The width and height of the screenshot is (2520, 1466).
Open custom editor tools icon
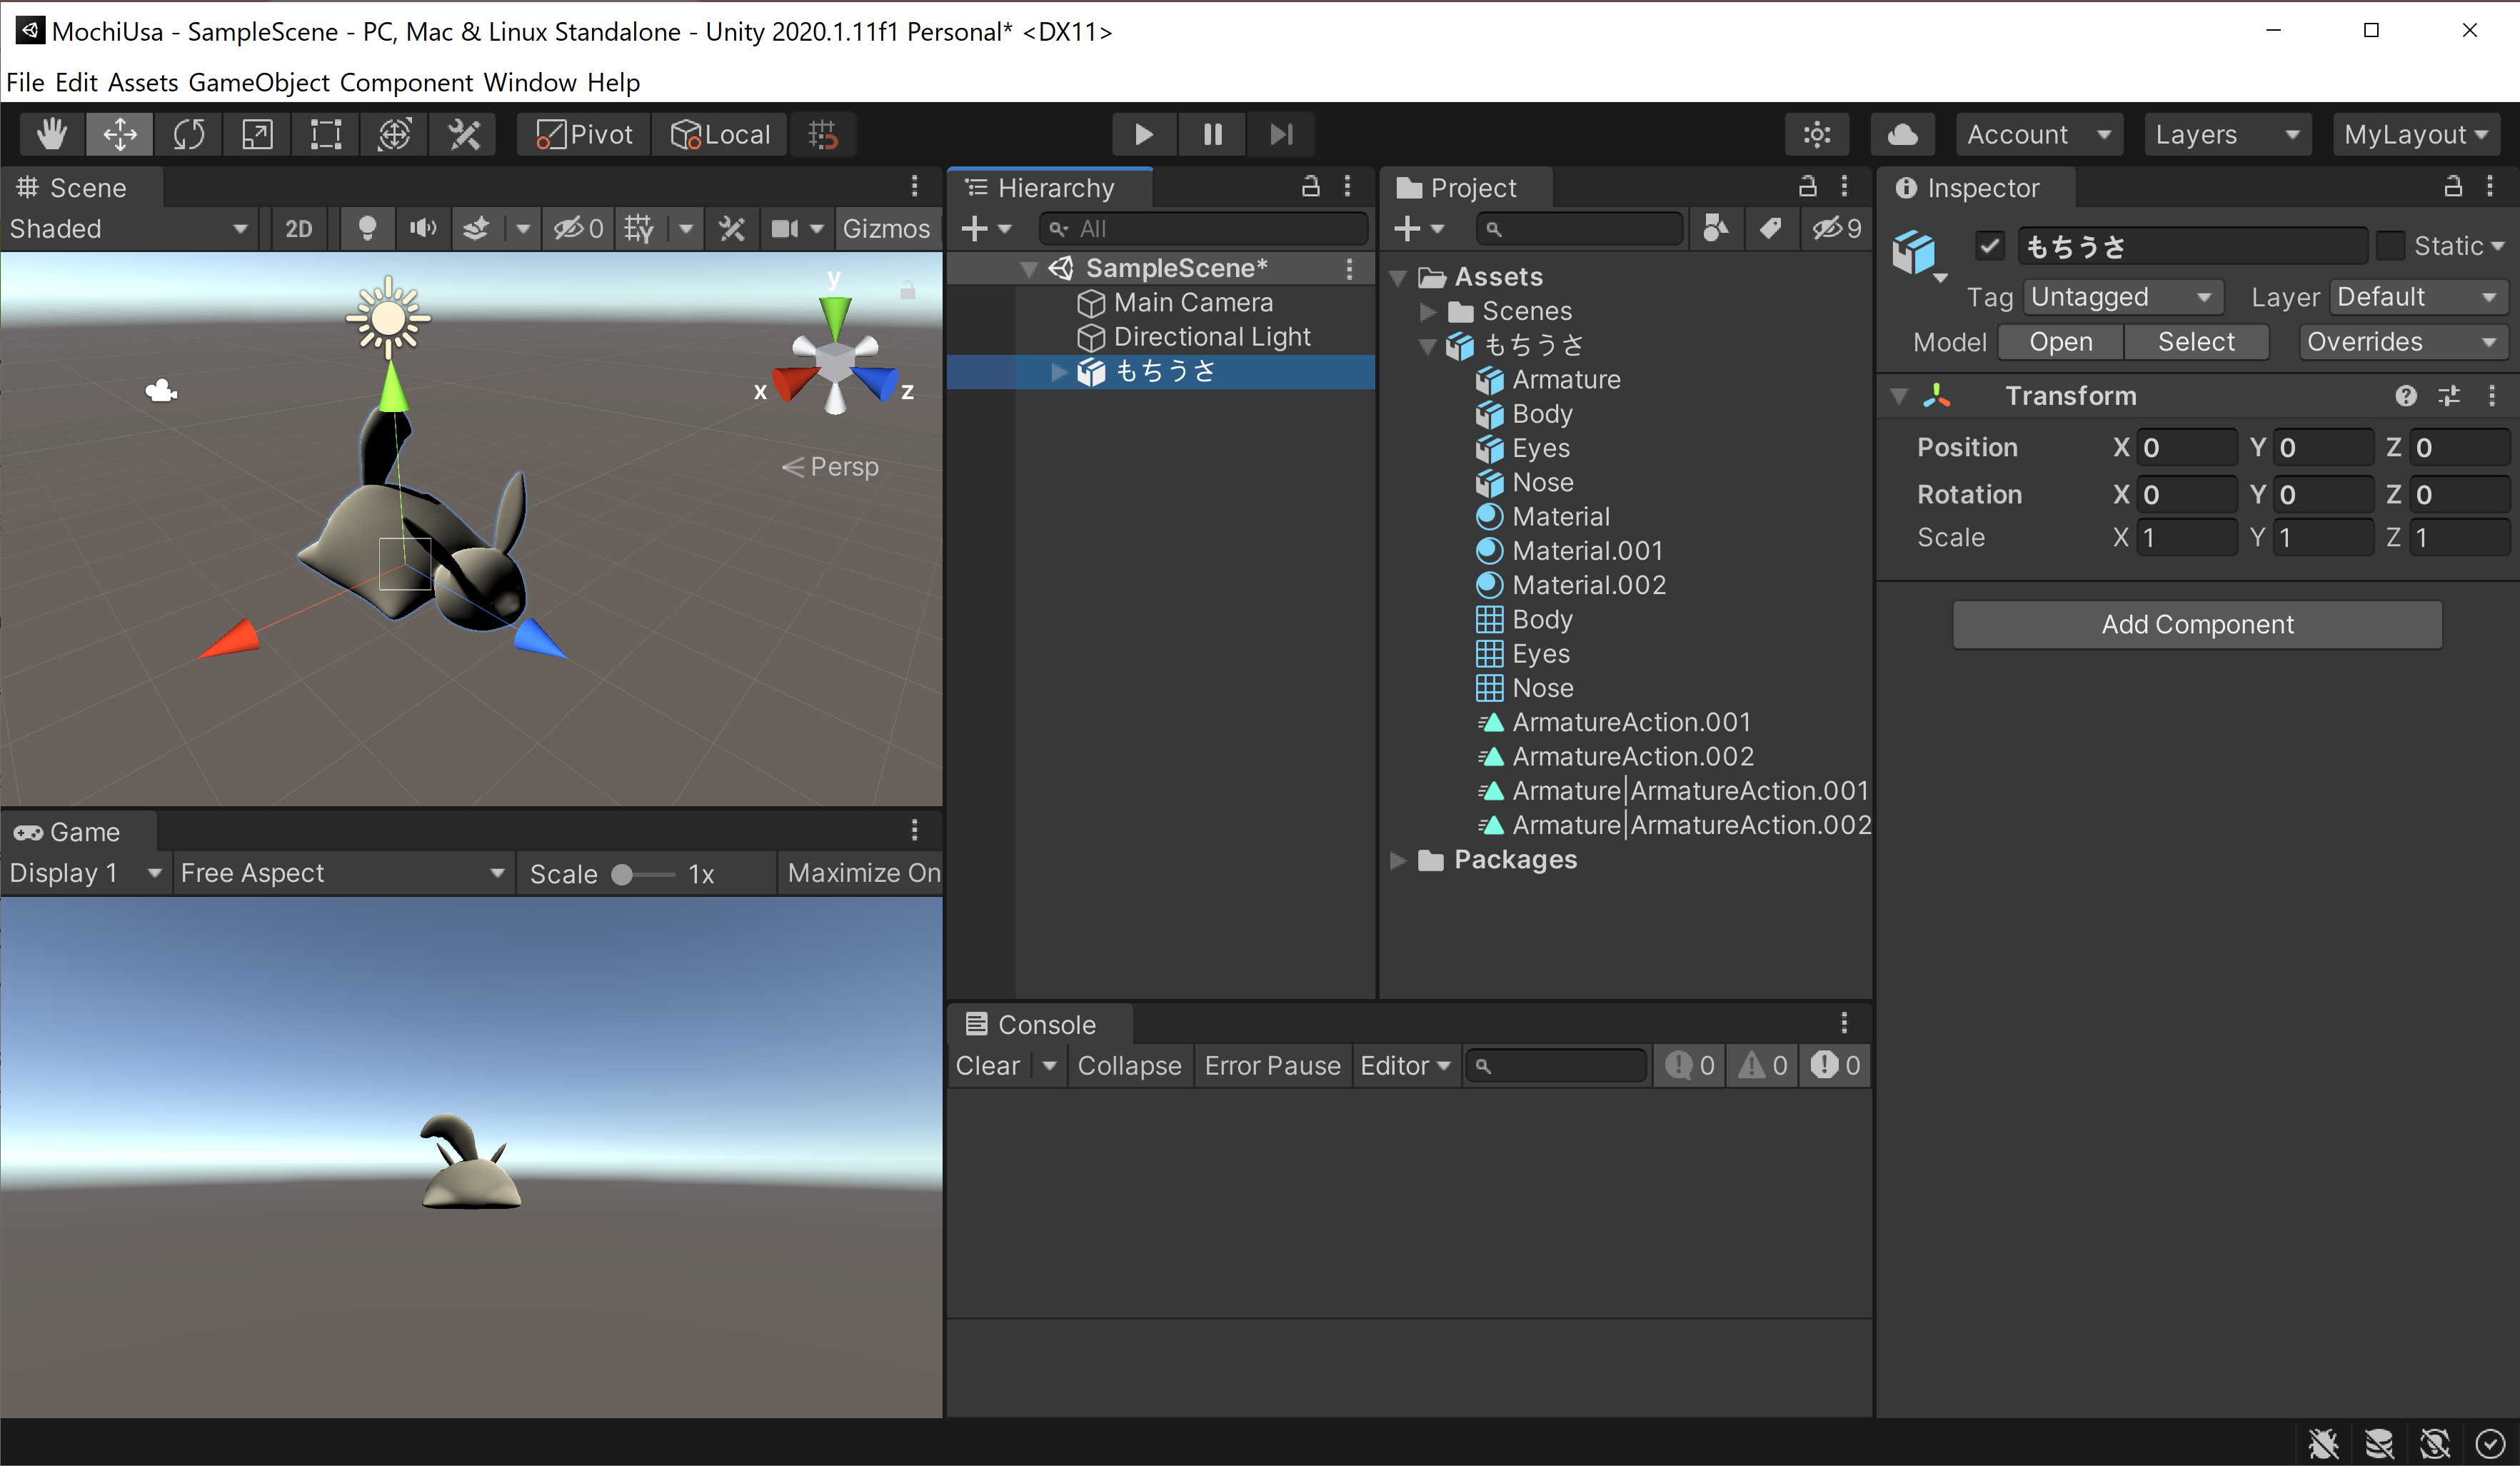coord(463,134)
